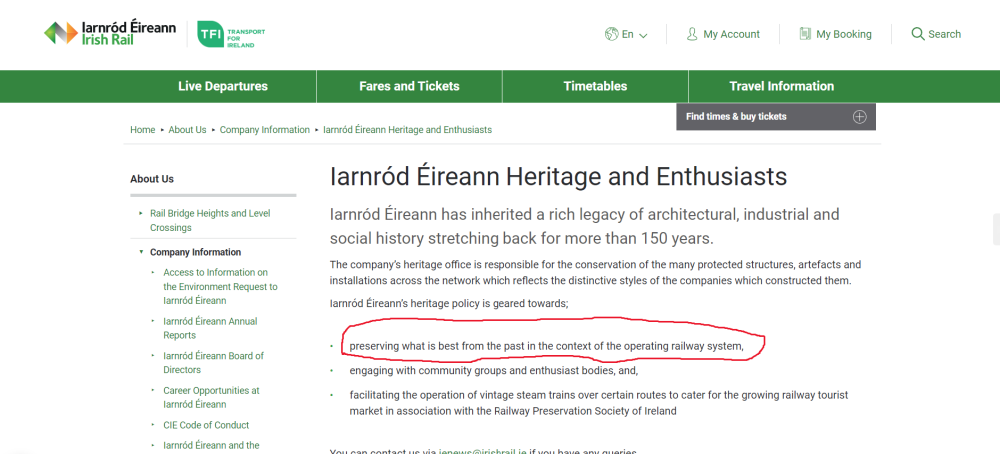Click the TFI Transport for Ireland logo
Image resolution: width=1000 pixels, height=454 pixels.
(231, 33)
